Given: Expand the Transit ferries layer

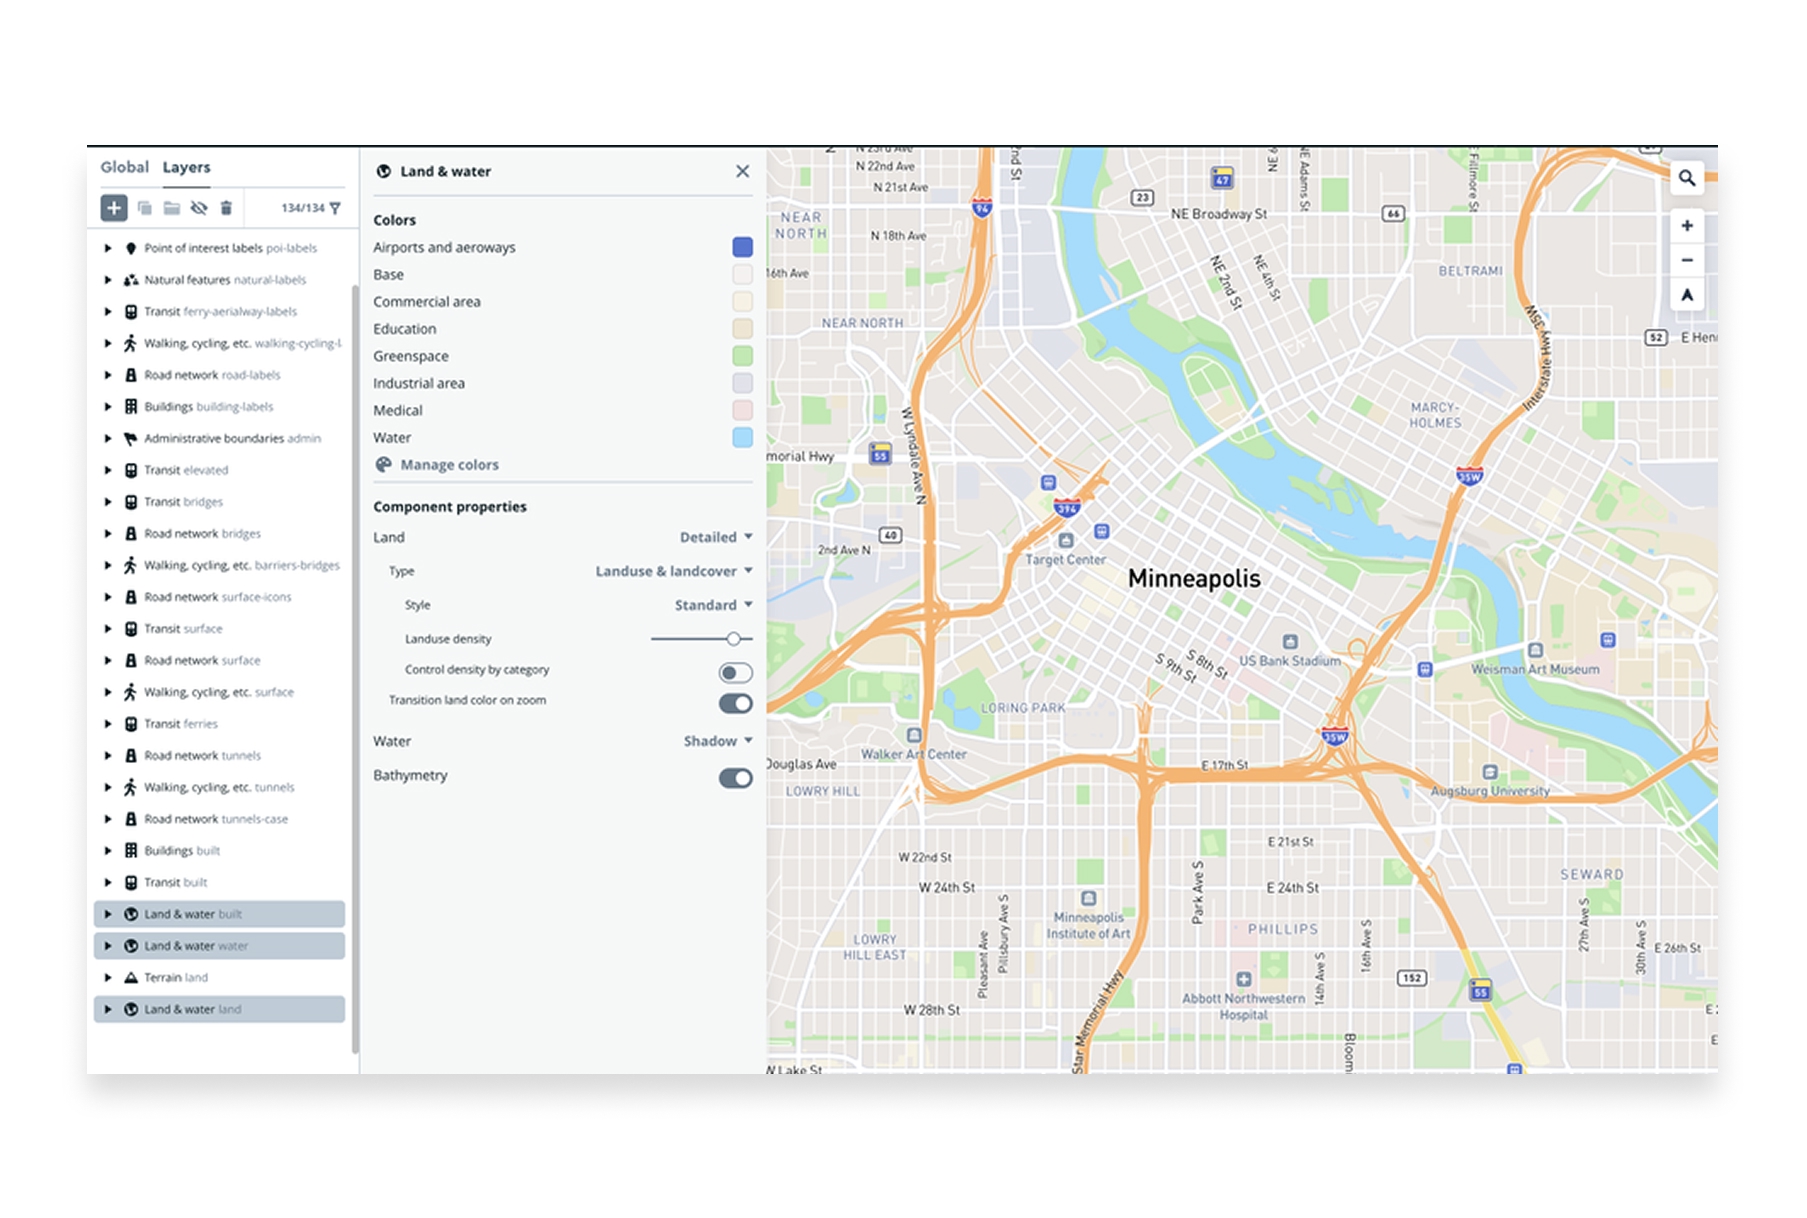Looking at the screenshot, I should 109,723.
